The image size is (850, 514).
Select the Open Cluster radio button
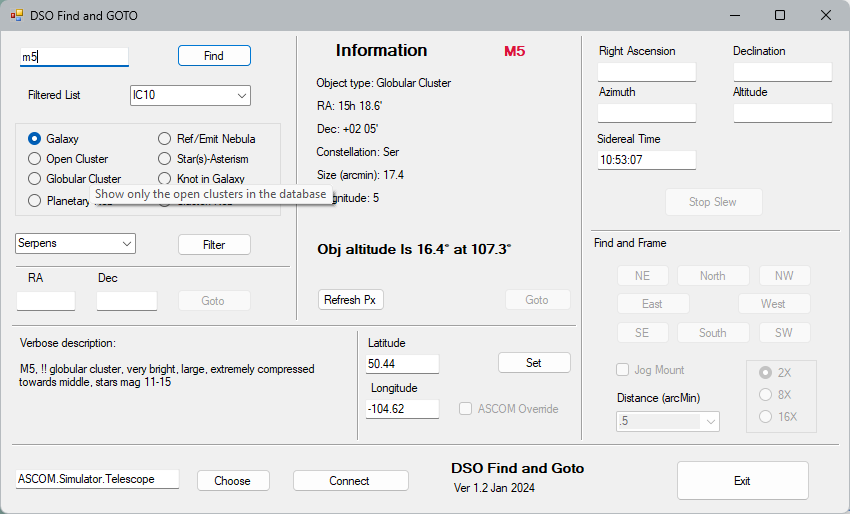[x=34, y=159]
